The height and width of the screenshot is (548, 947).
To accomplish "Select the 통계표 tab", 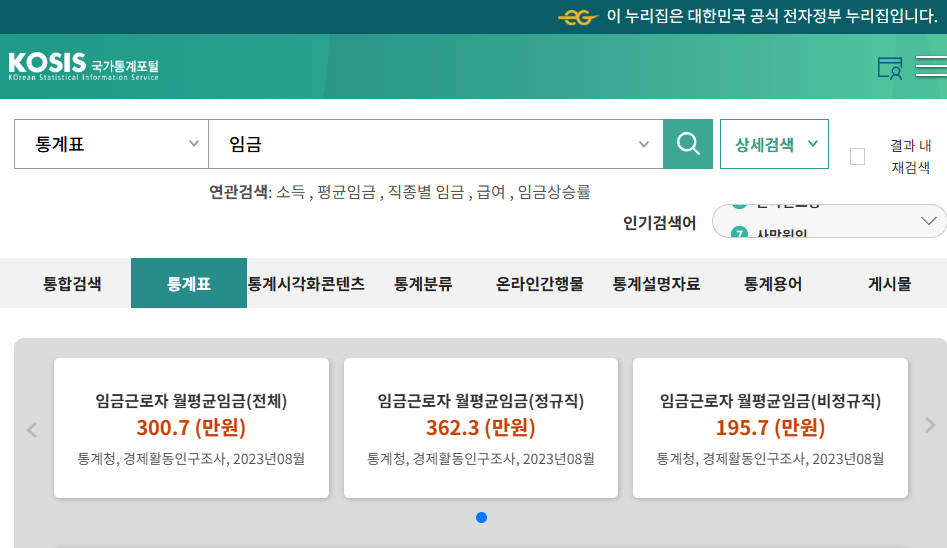I will pos(189,283).
